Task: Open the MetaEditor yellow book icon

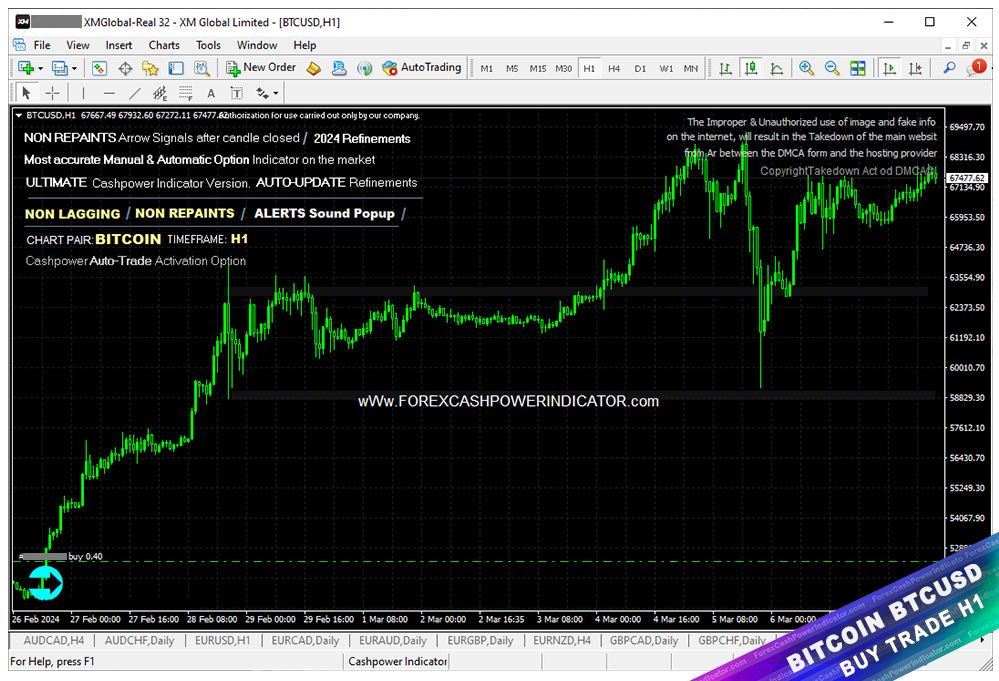Action: click(x=313, y=68)
